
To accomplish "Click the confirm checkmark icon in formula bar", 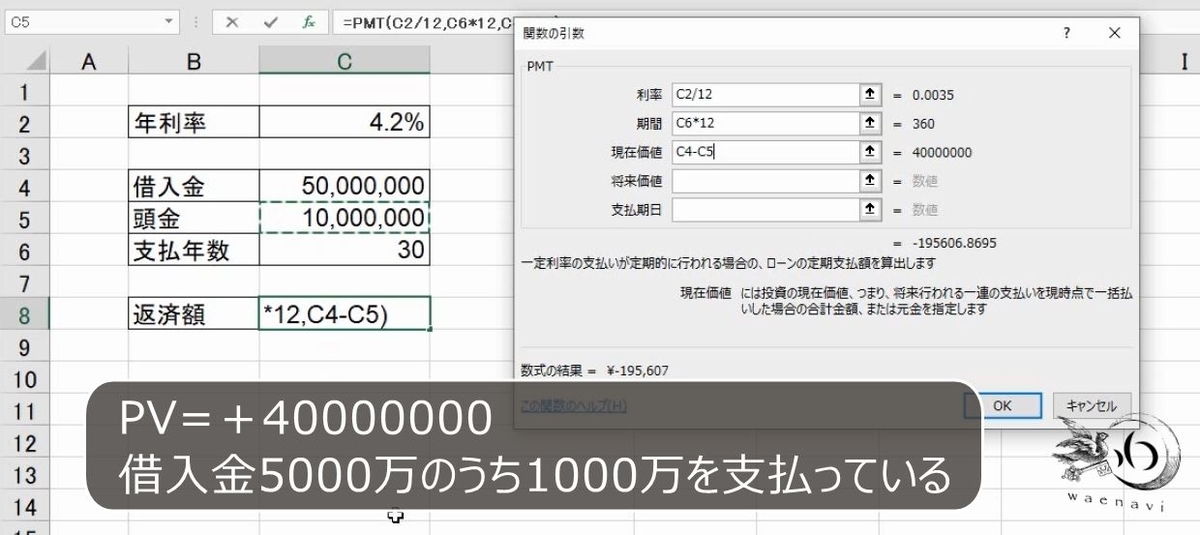I will click(270, 21).
